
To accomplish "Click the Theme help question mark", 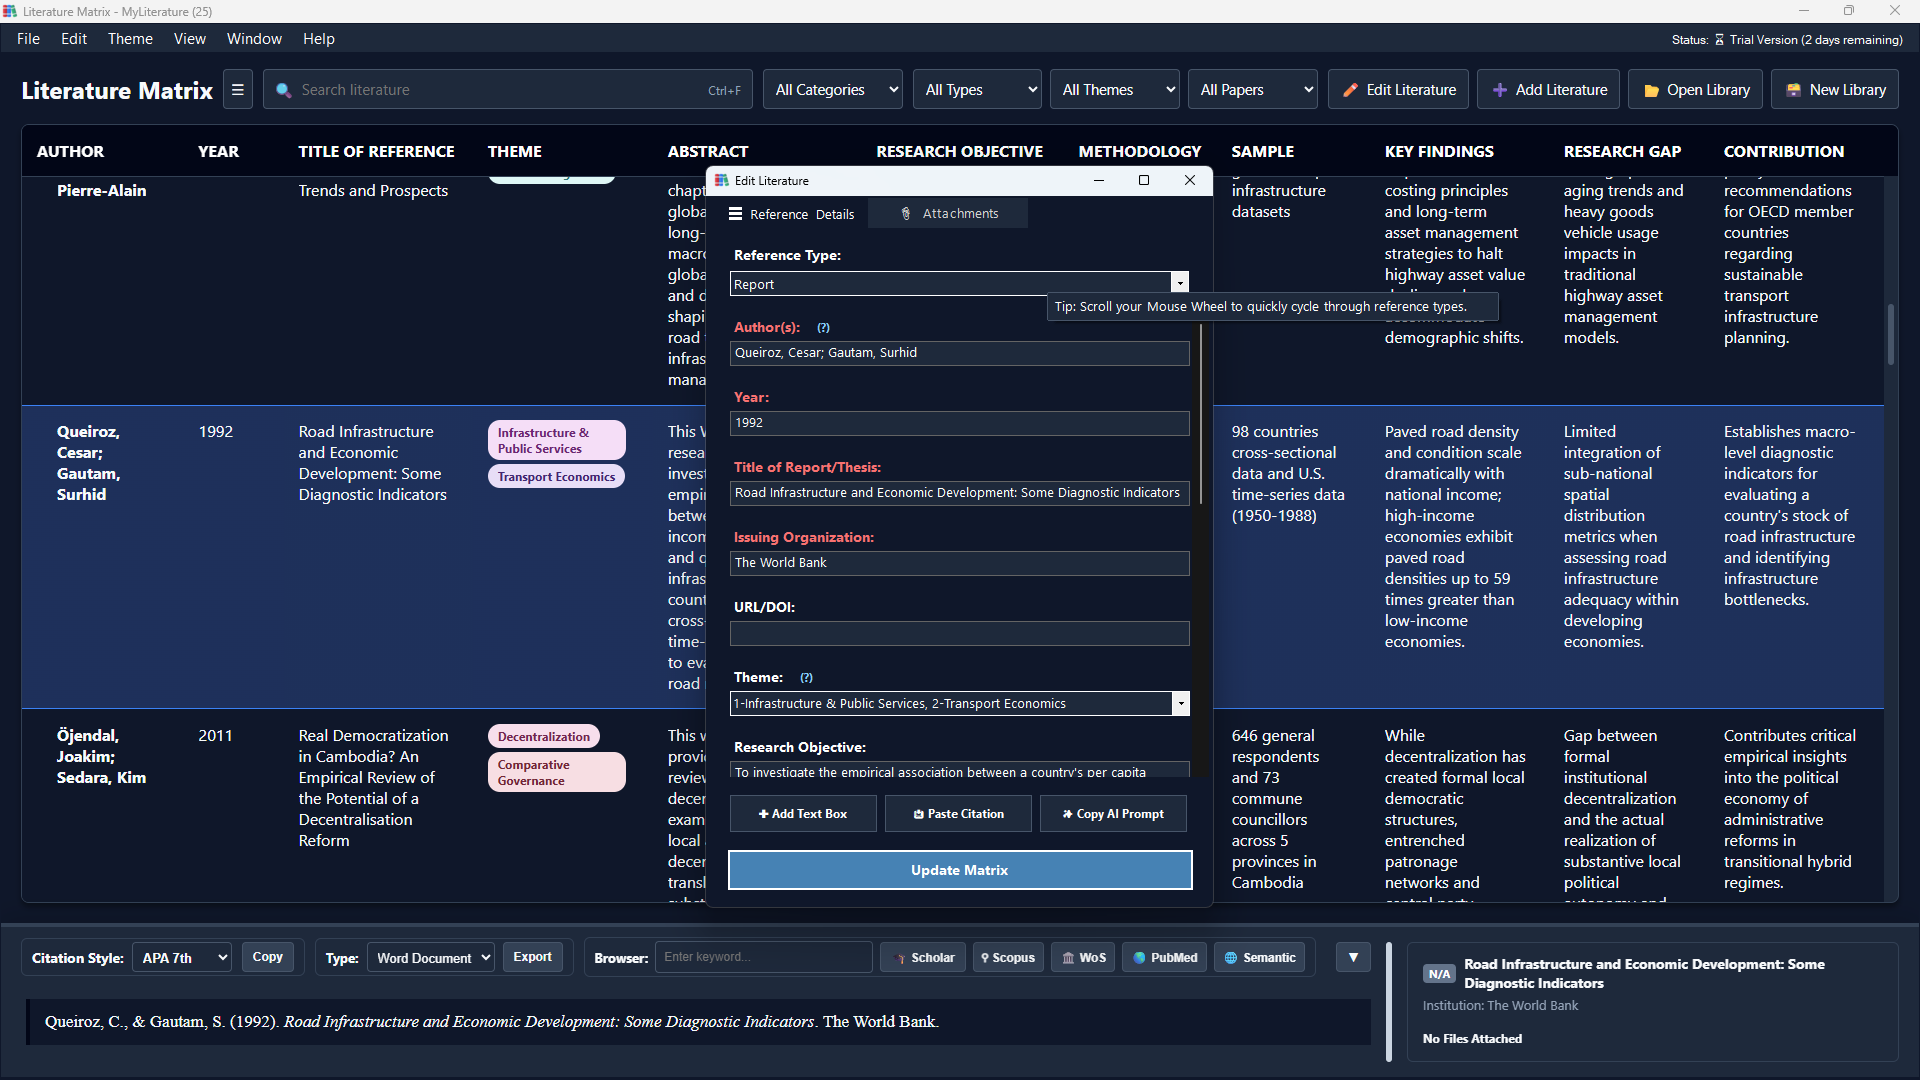I will click(806, 678).
